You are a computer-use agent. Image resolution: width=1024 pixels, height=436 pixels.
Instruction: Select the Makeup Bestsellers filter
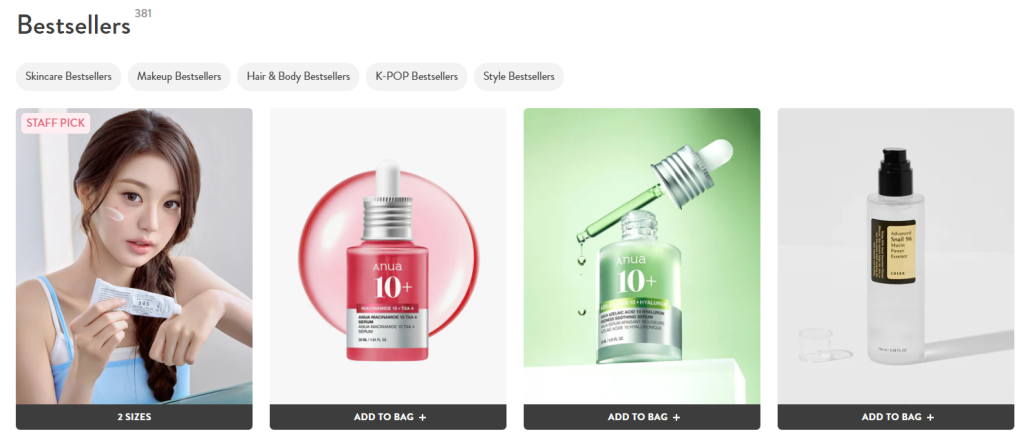click(179, 76)
